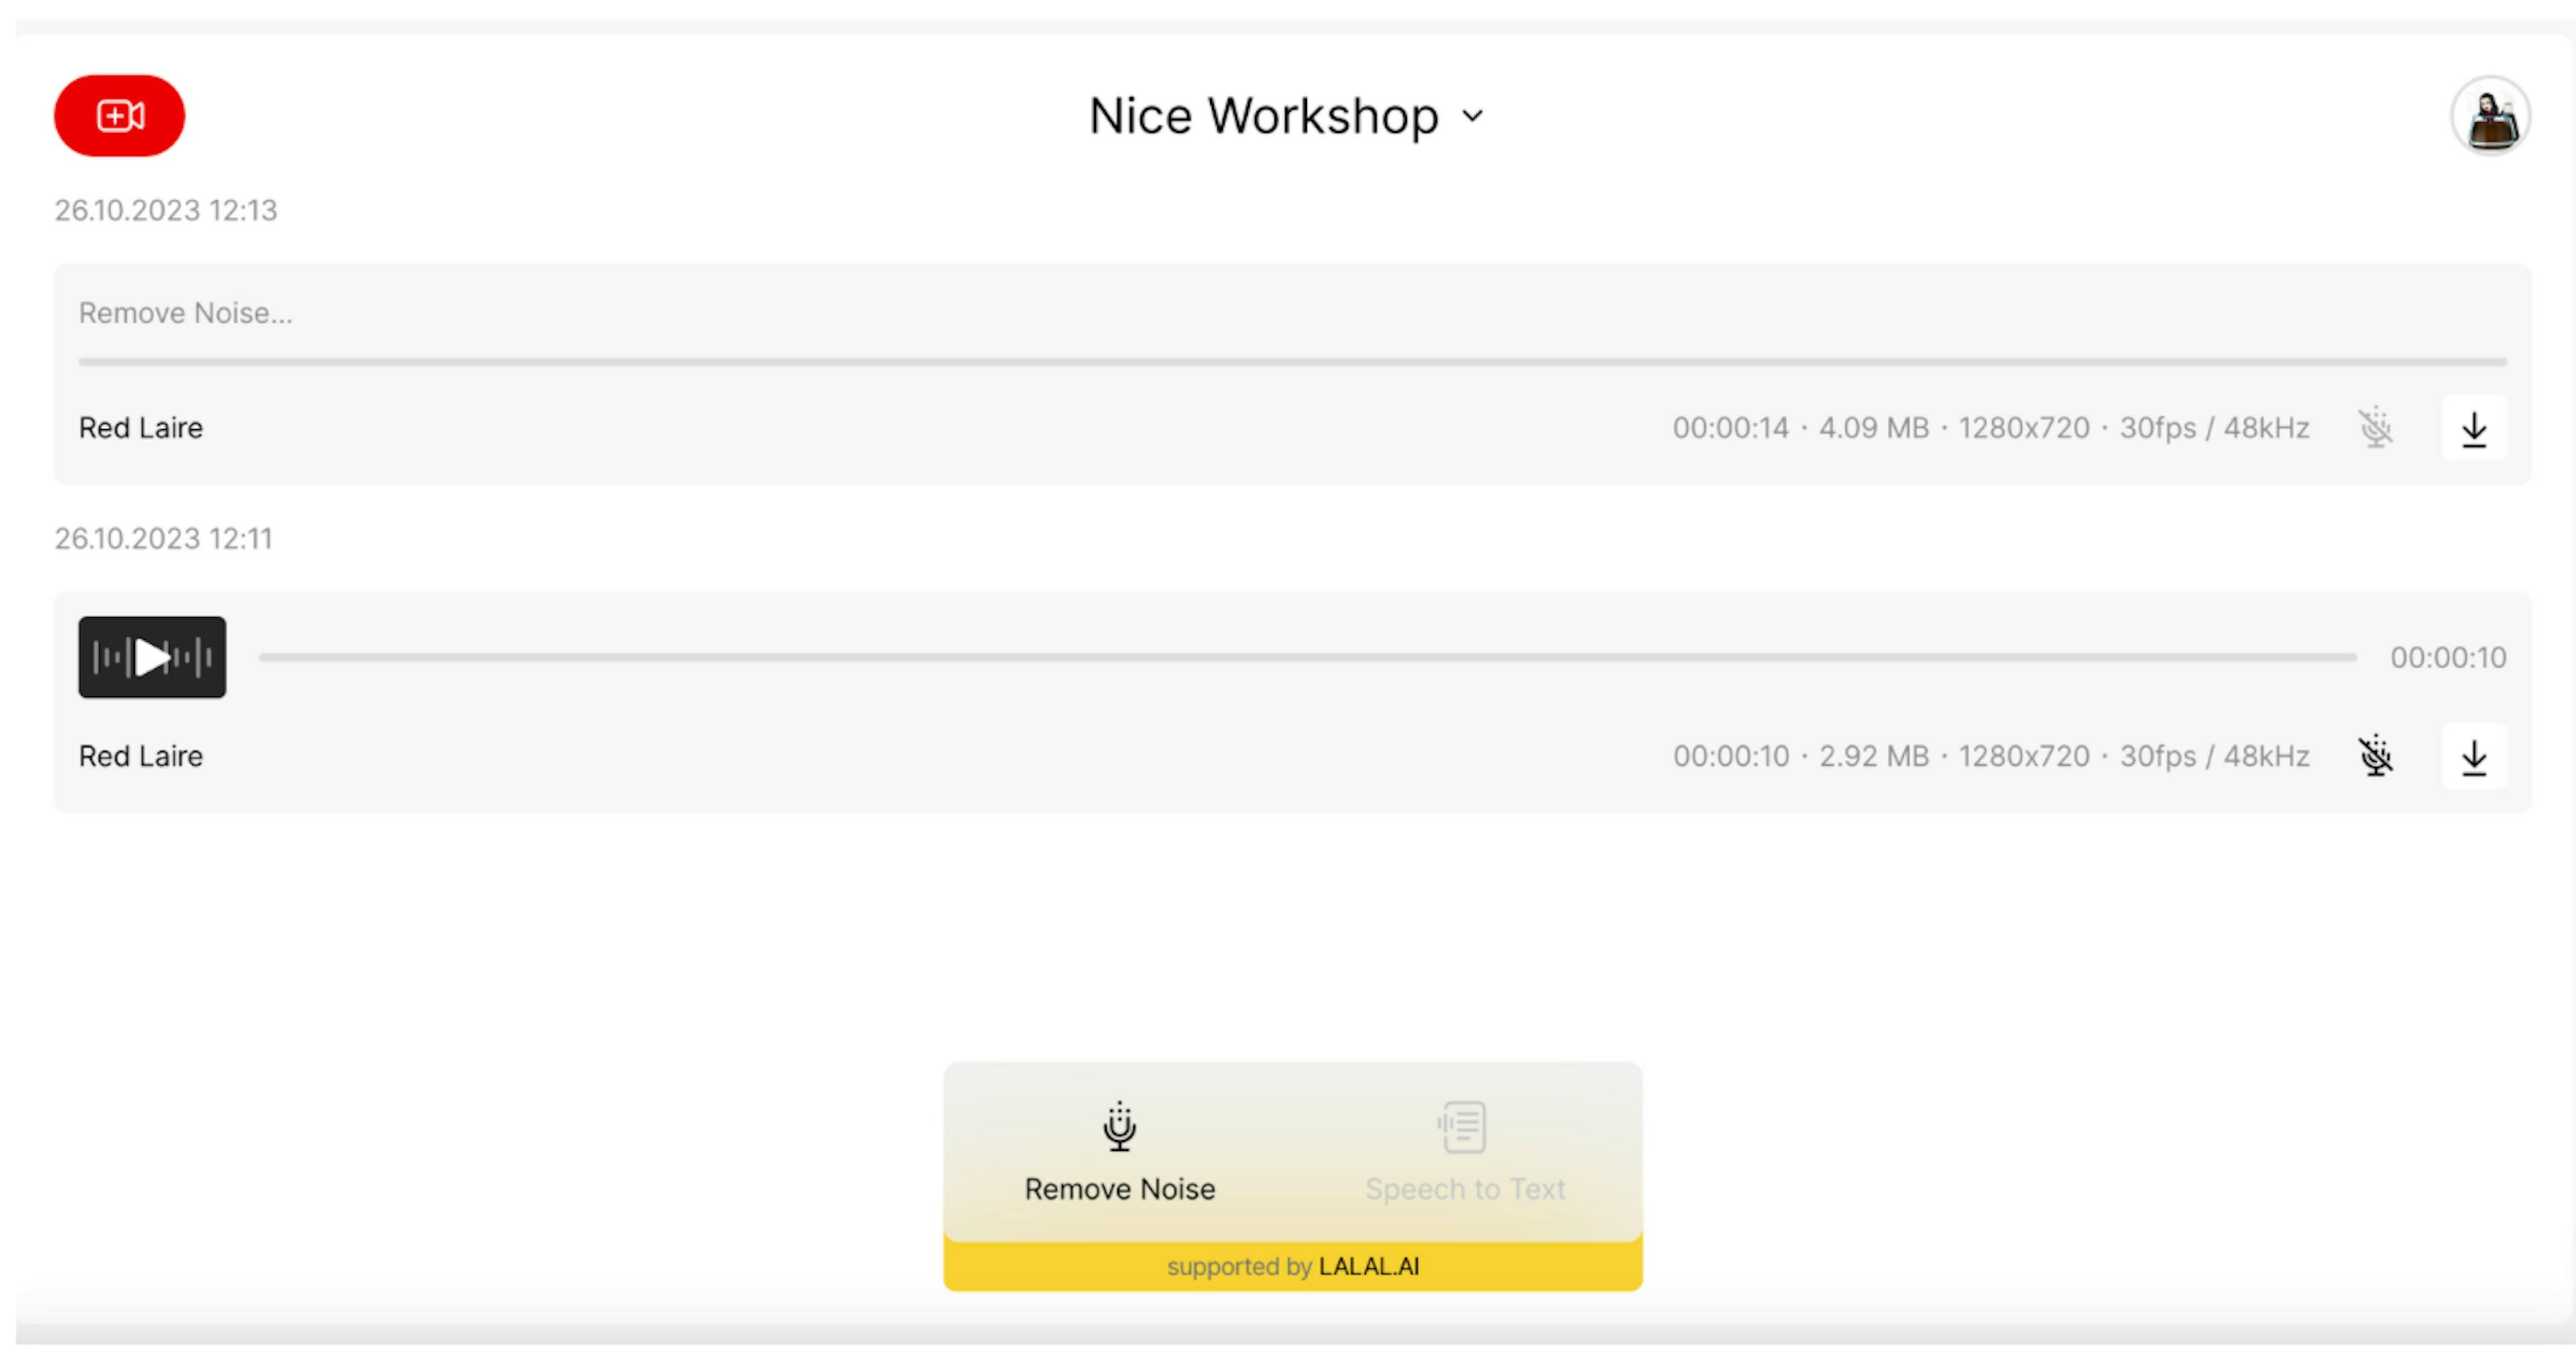
Task: Open the LALAL.AI supported-by link
Action: click(1369, 1266)
